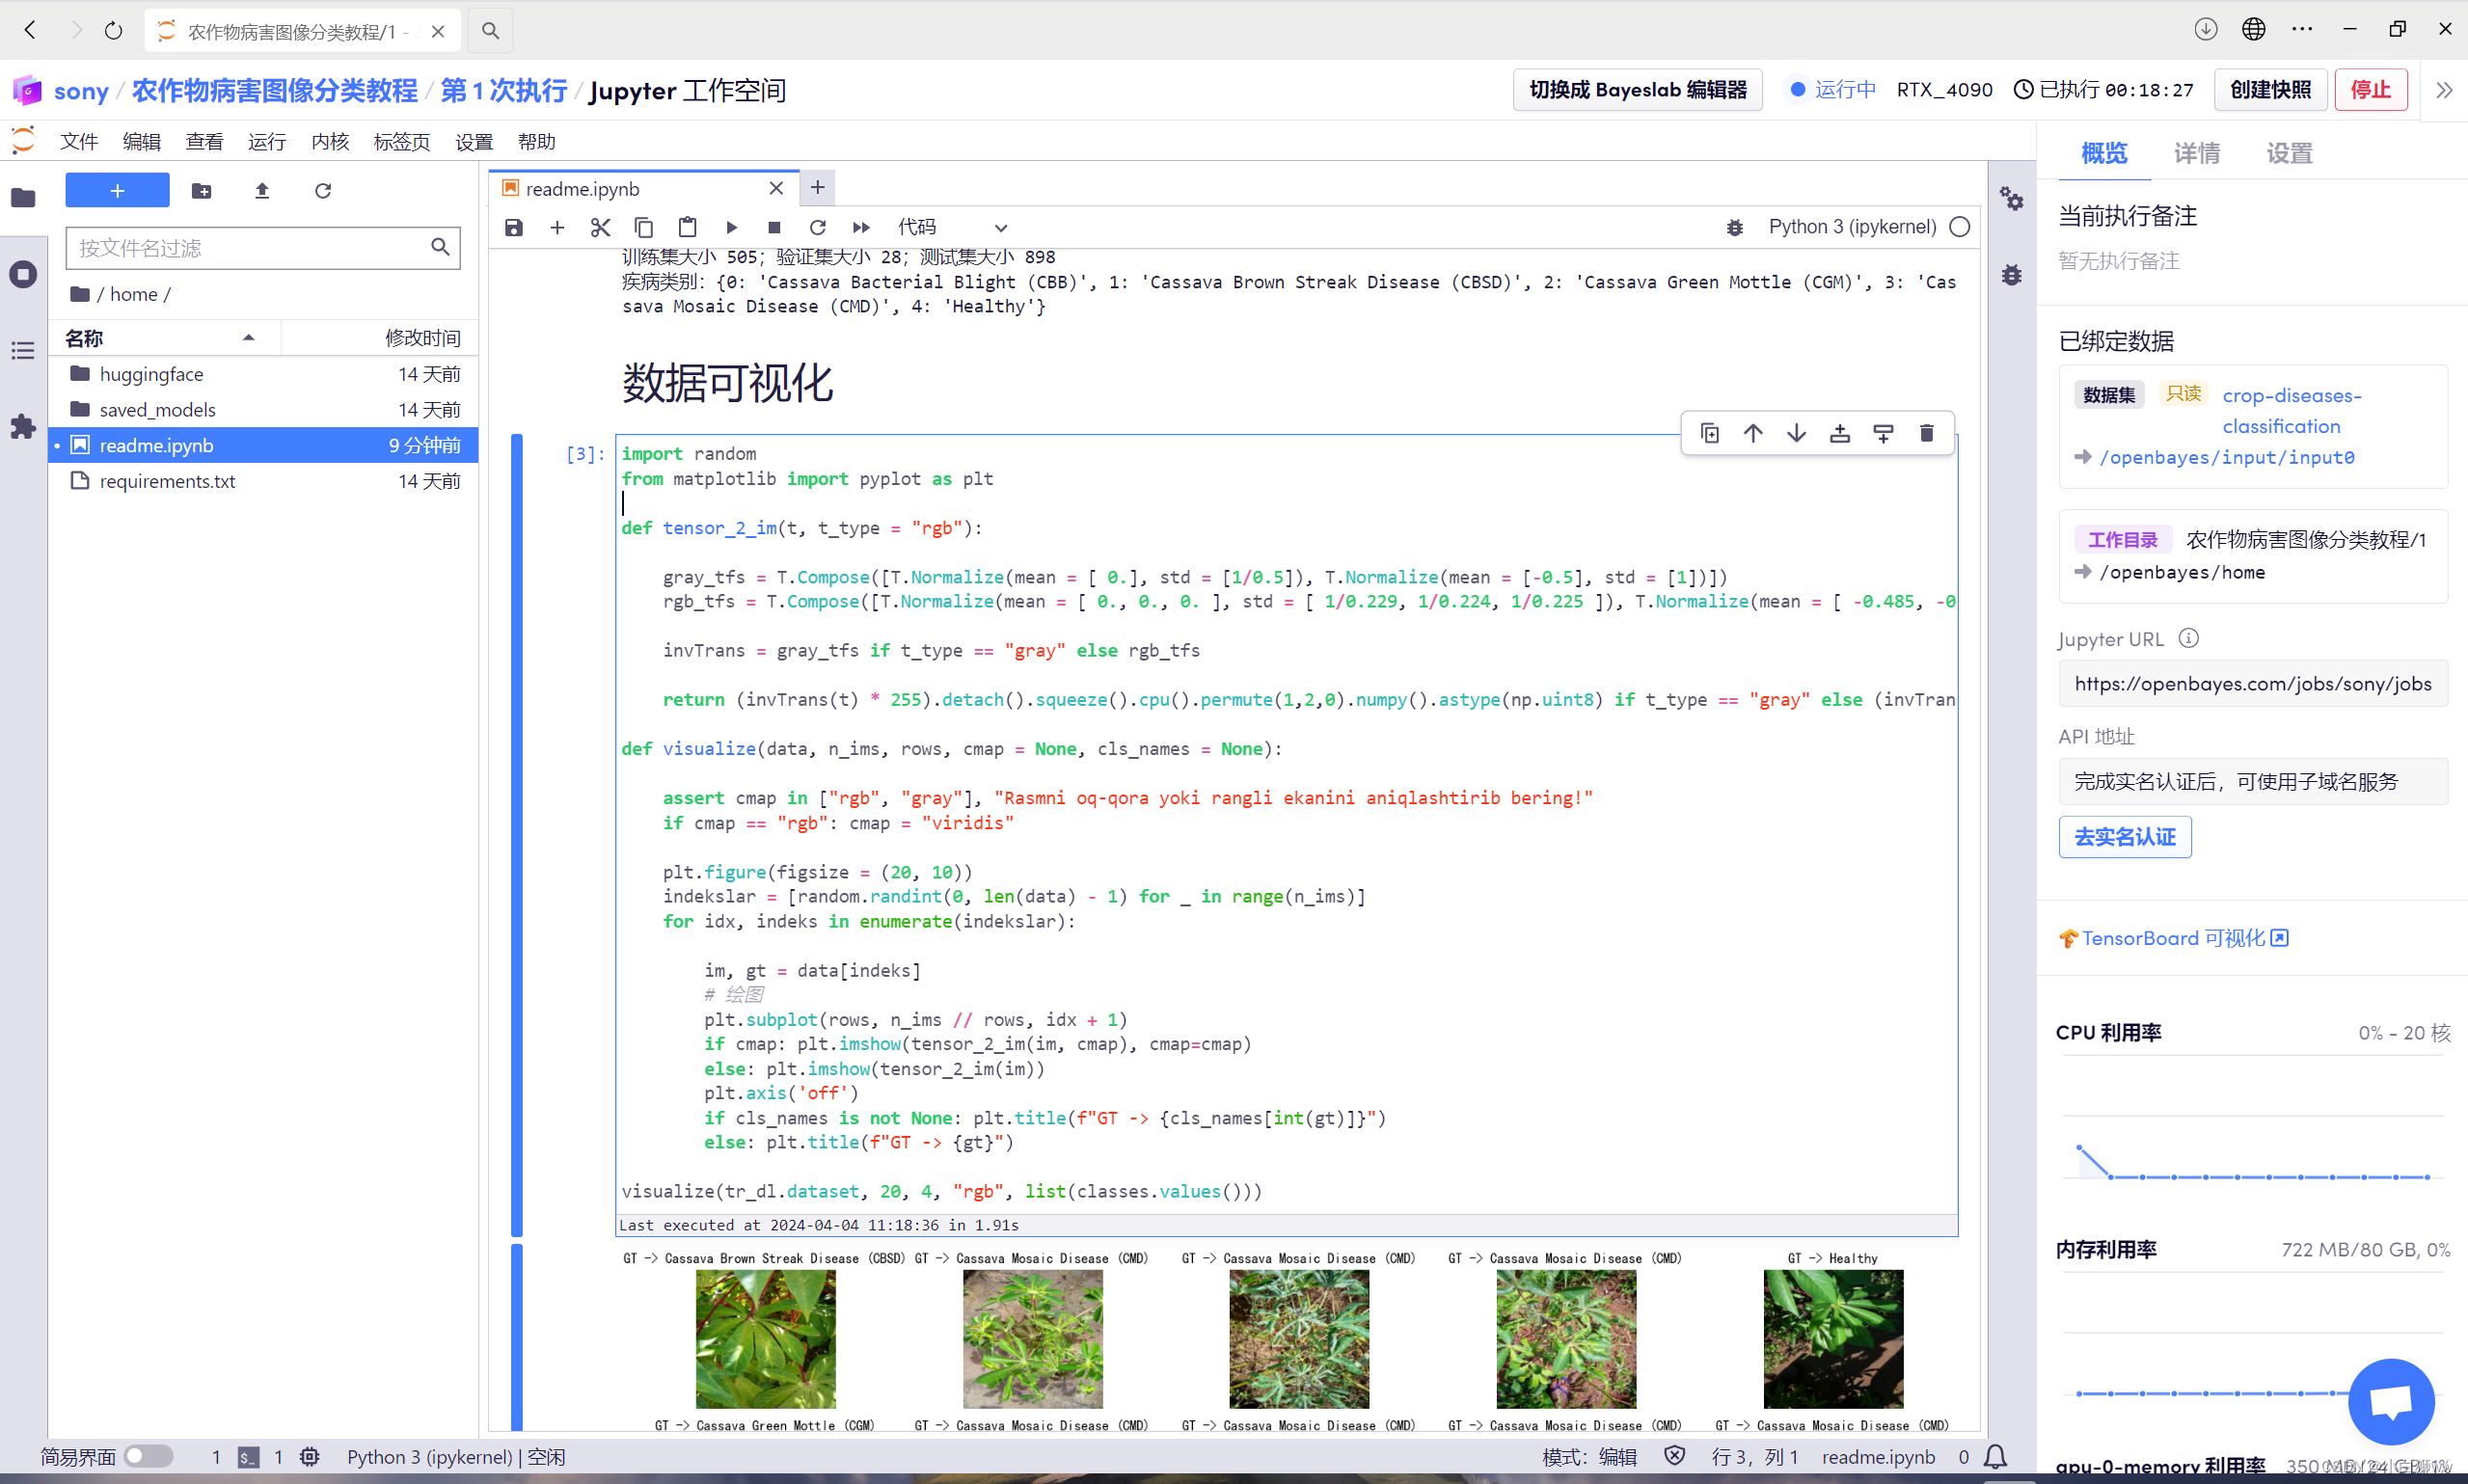The width and height of the screenshot is (2468, 1484).
Task: Toggle the notification bell in status bar
Action: coord(1995,1457)
